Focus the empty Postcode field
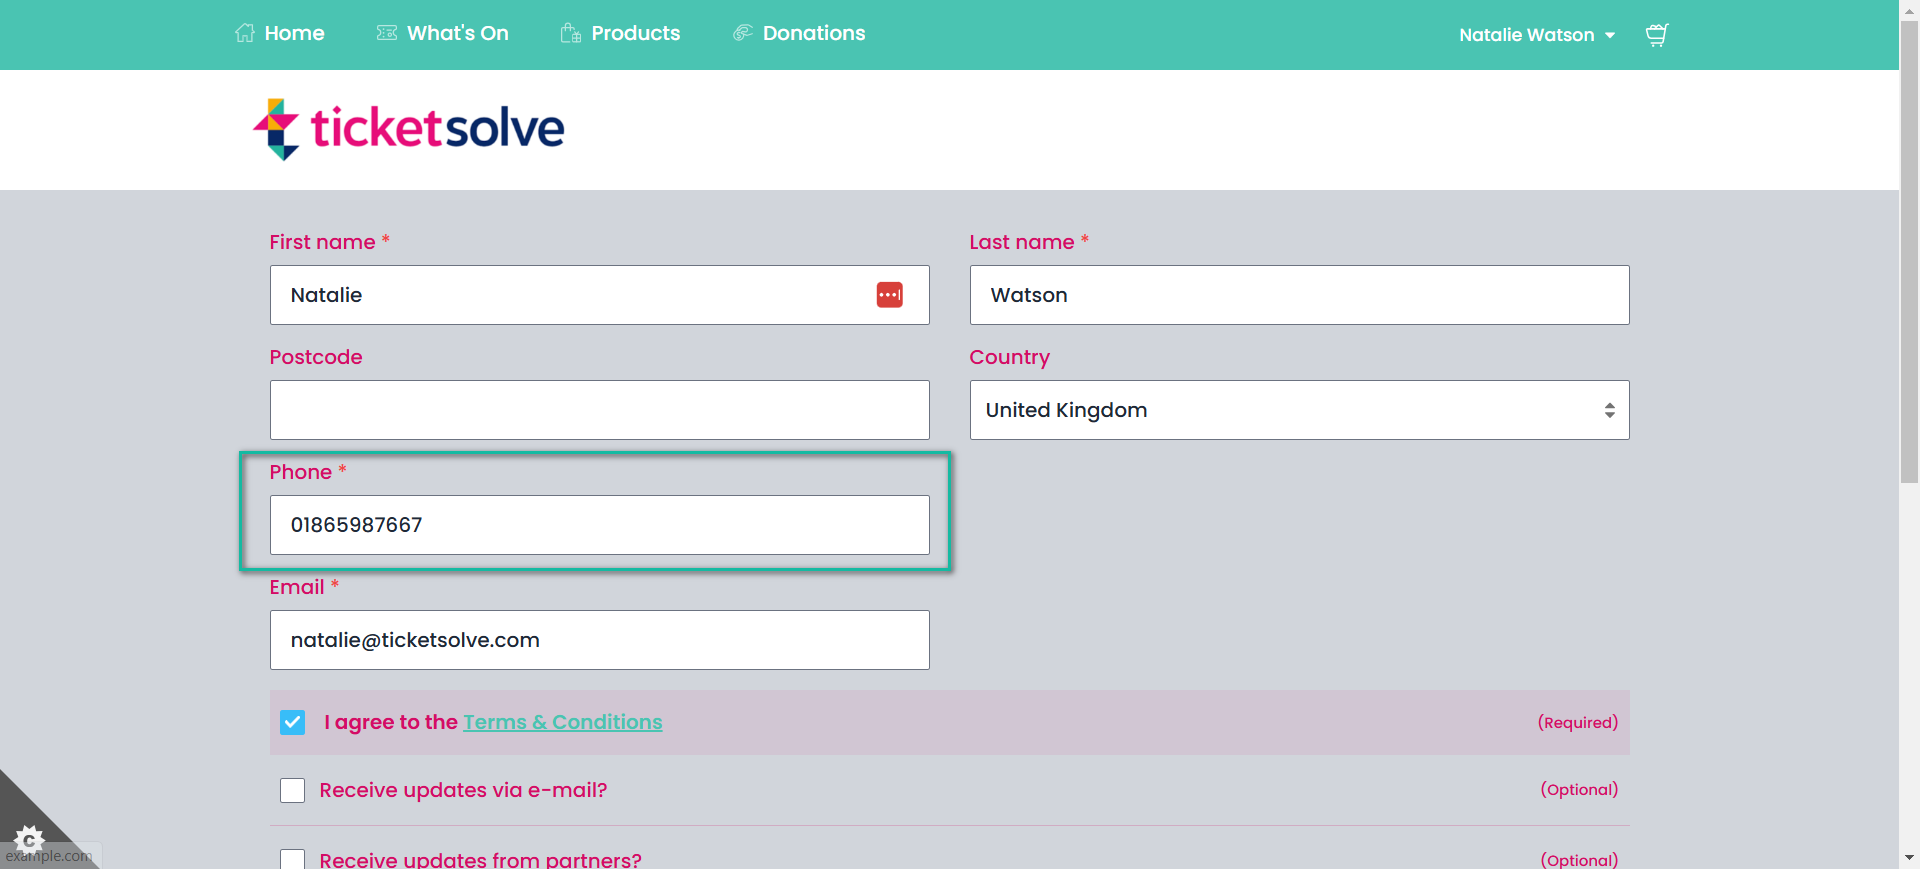This screenshot has width=1920, height=869. click(600, 410)
